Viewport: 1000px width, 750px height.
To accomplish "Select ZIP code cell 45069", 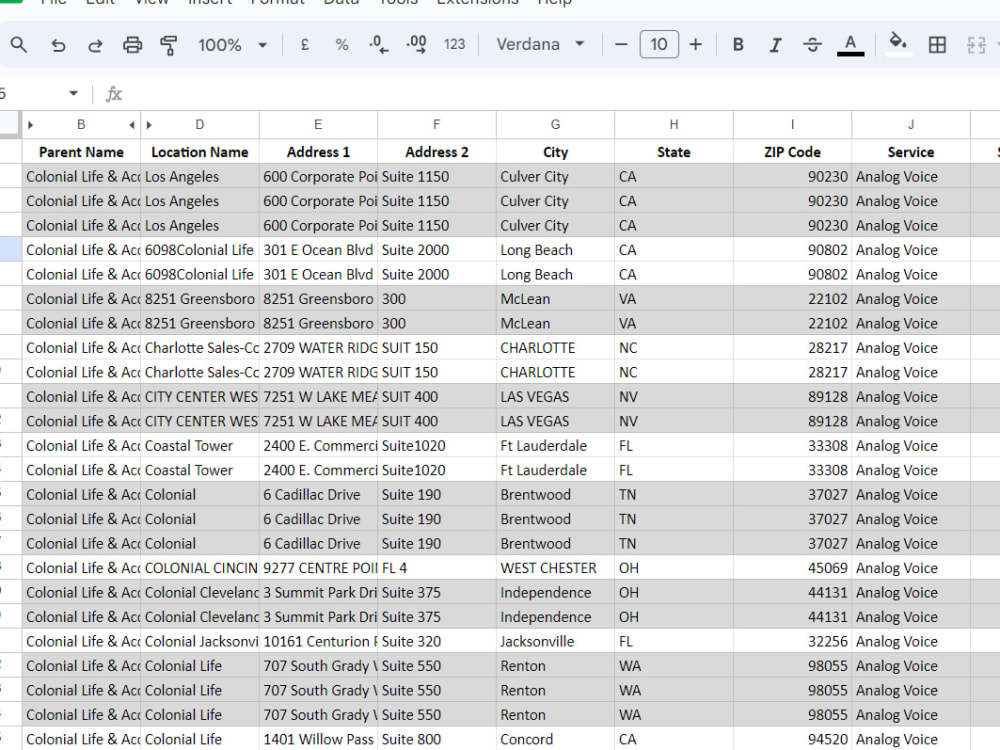I will (x=793, y=568).
